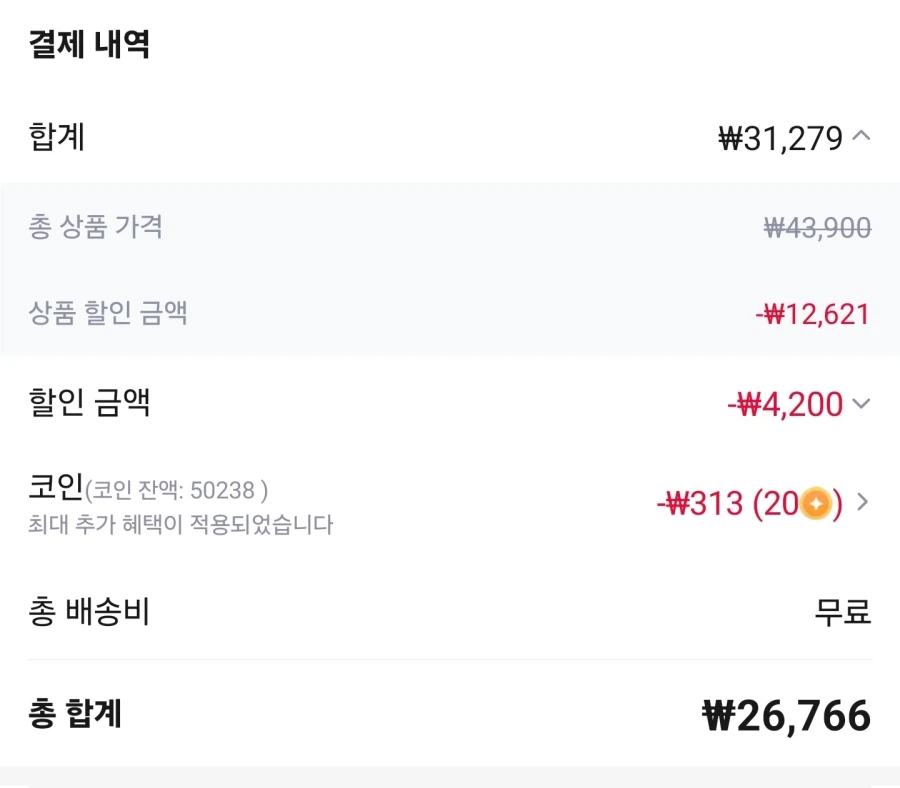Collapse the 합계 subtotal chevron
The width and height of the screenshot is (900, 788).
[861, 137]
